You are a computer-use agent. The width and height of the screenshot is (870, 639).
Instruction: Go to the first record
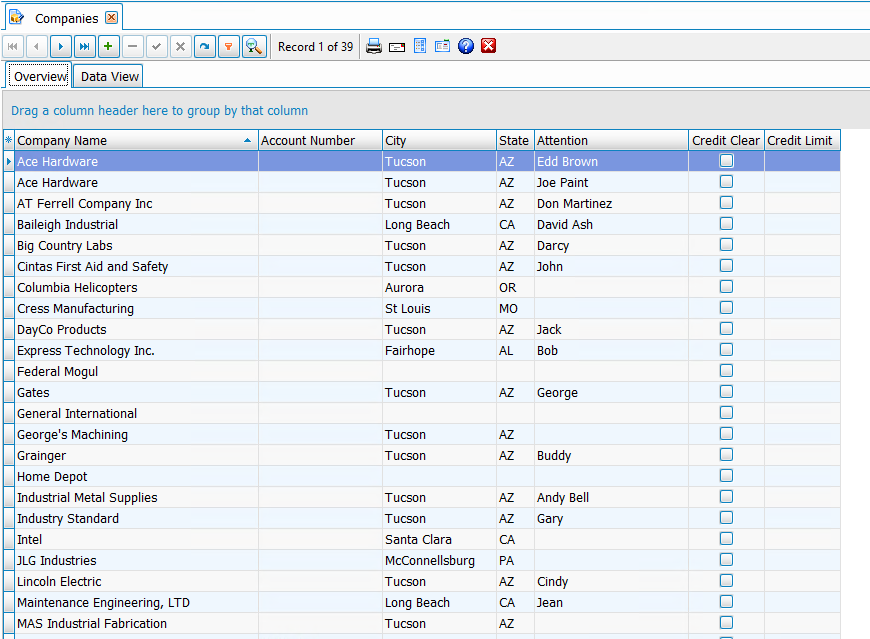[x=13, y=47]
